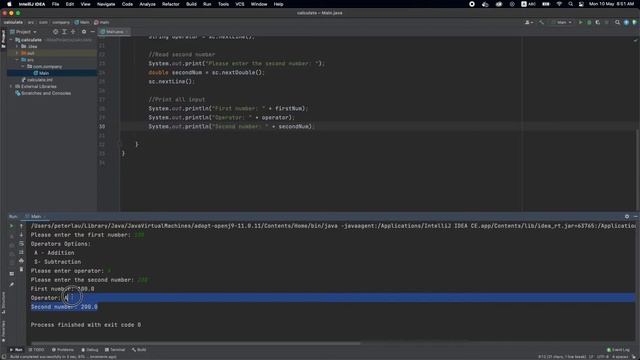This screenshot has height=360, width=640.
Task: Collapse the com.company package
Action: (23, 66)
